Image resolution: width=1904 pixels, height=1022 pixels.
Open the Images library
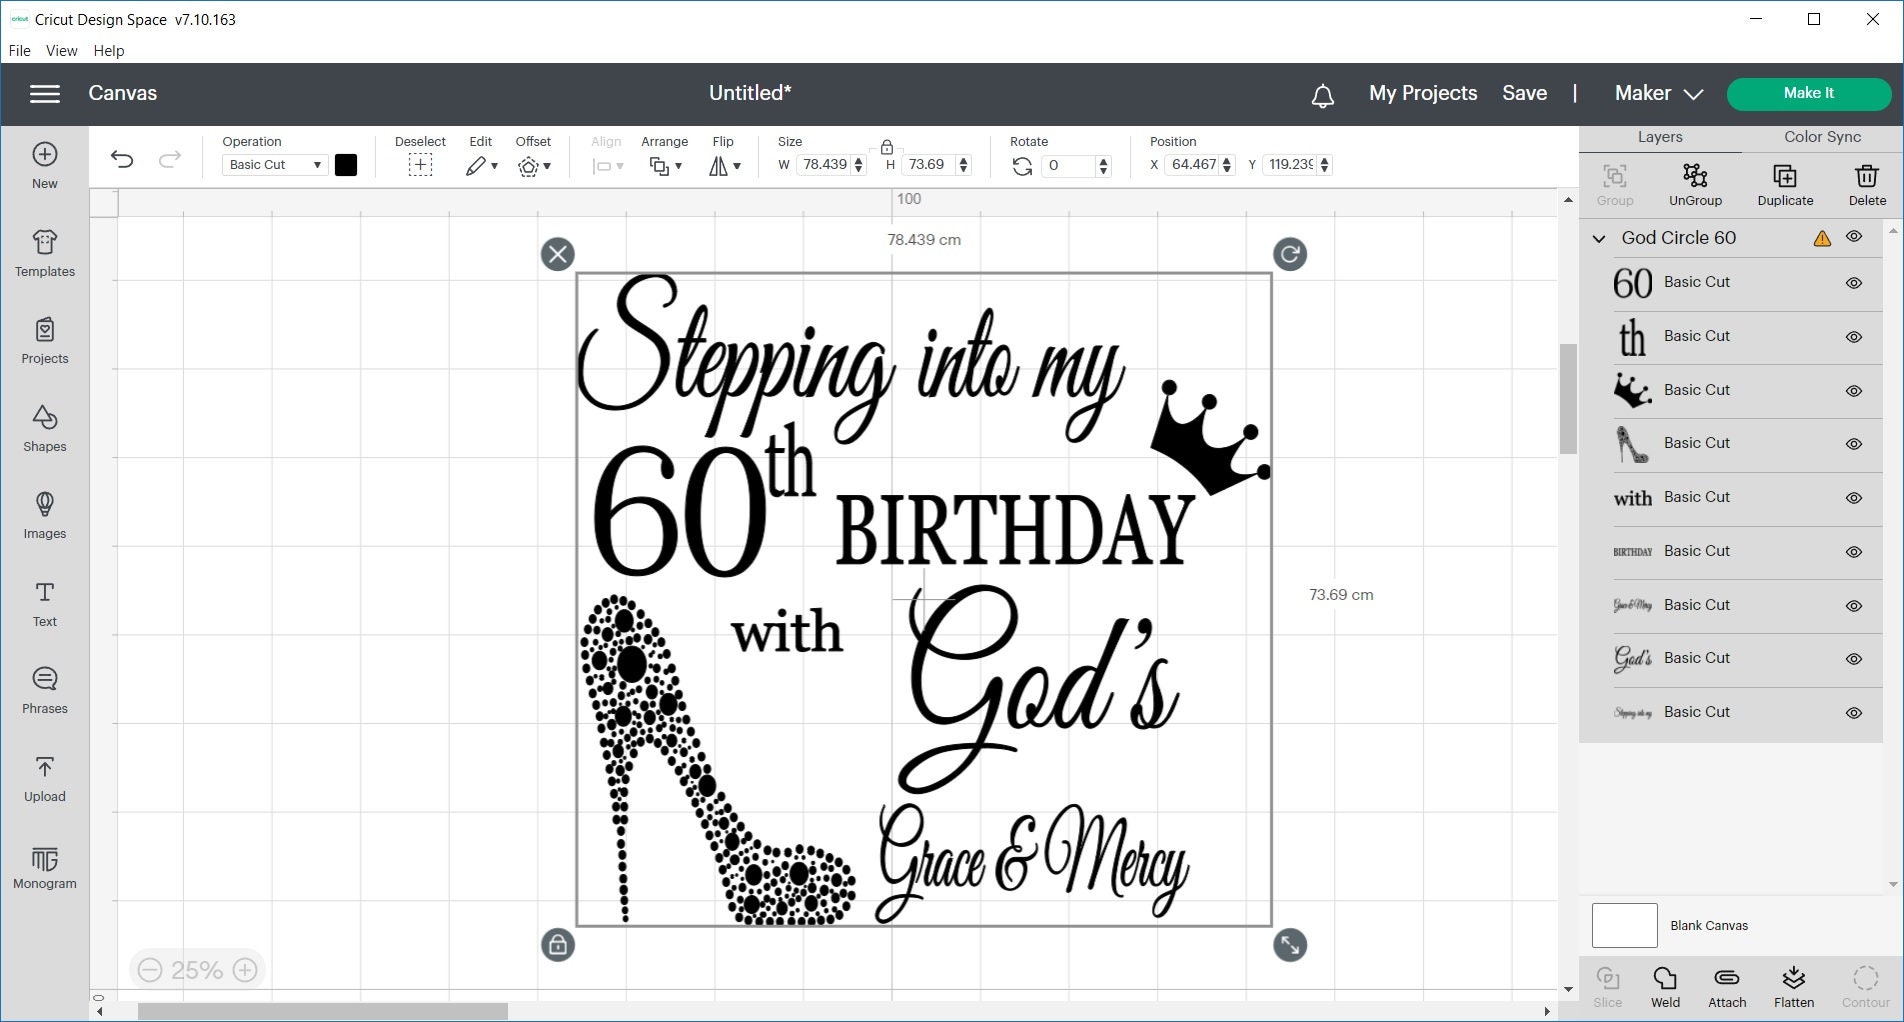[x=44, y=515]
